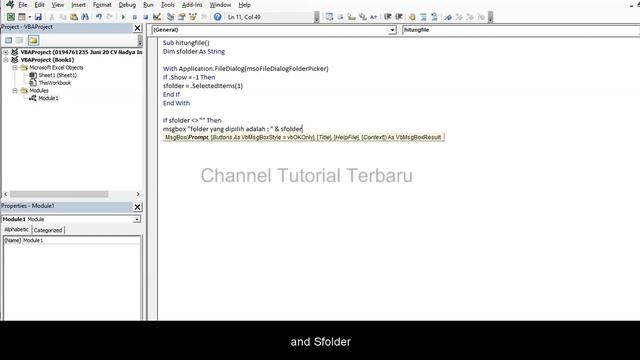
Task: Click the List Constants icon
Action: click(340, 17)
